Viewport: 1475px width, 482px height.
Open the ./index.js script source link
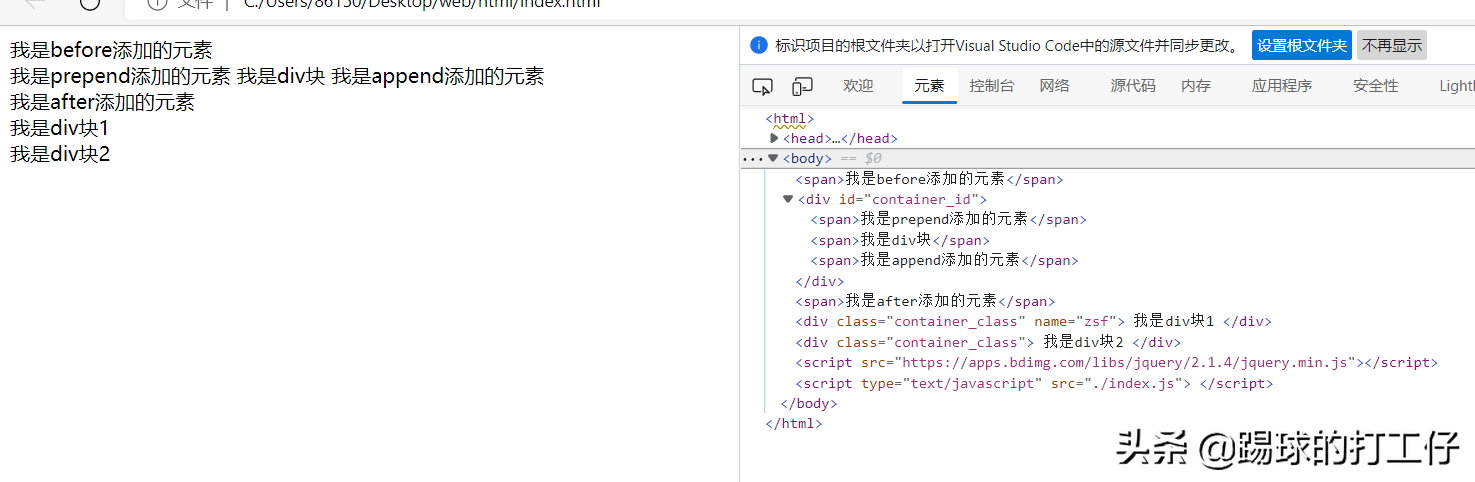coord(1133,383)
